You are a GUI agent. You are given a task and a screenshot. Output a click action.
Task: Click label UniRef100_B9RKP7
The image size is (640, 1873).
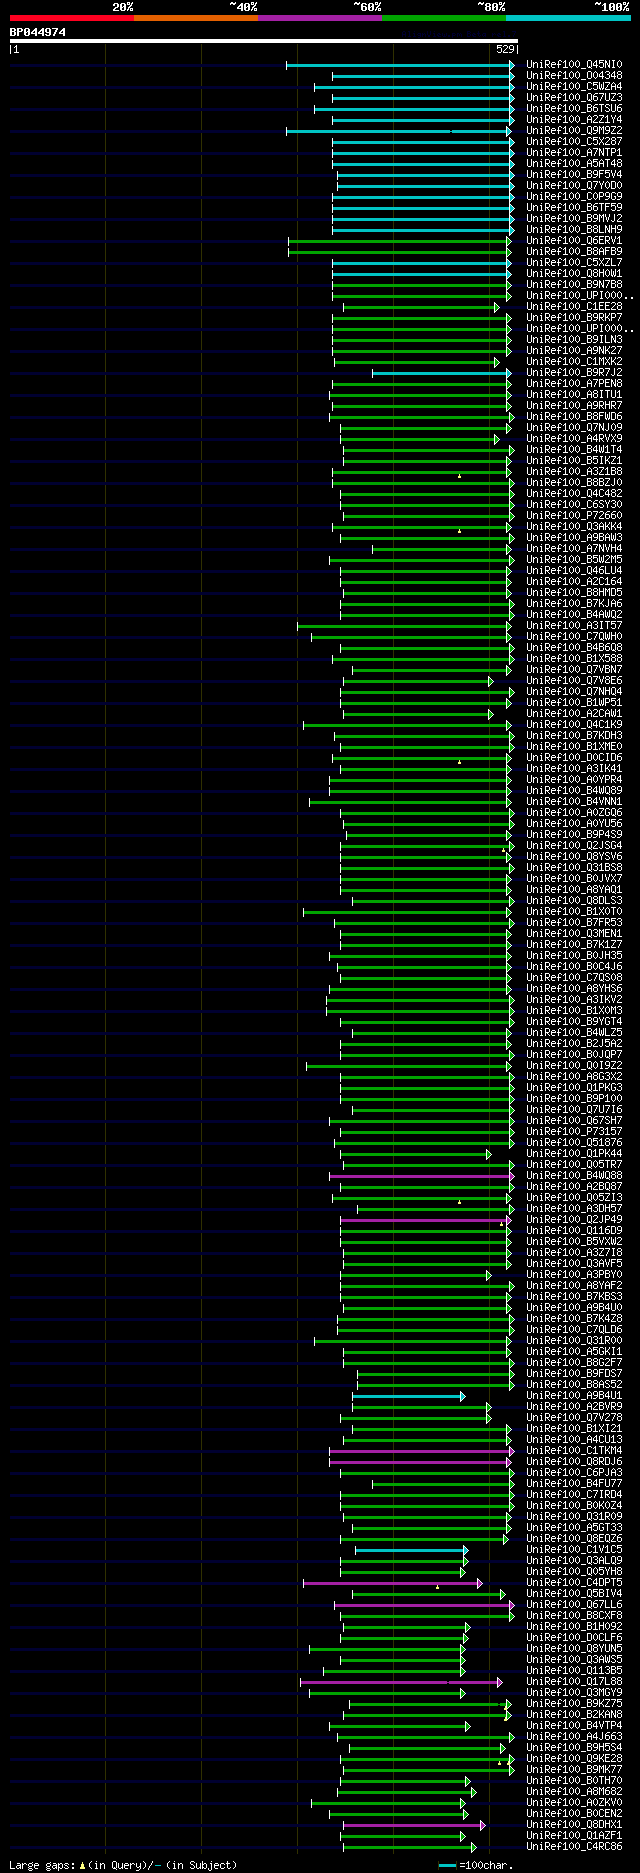click(574, 318)
